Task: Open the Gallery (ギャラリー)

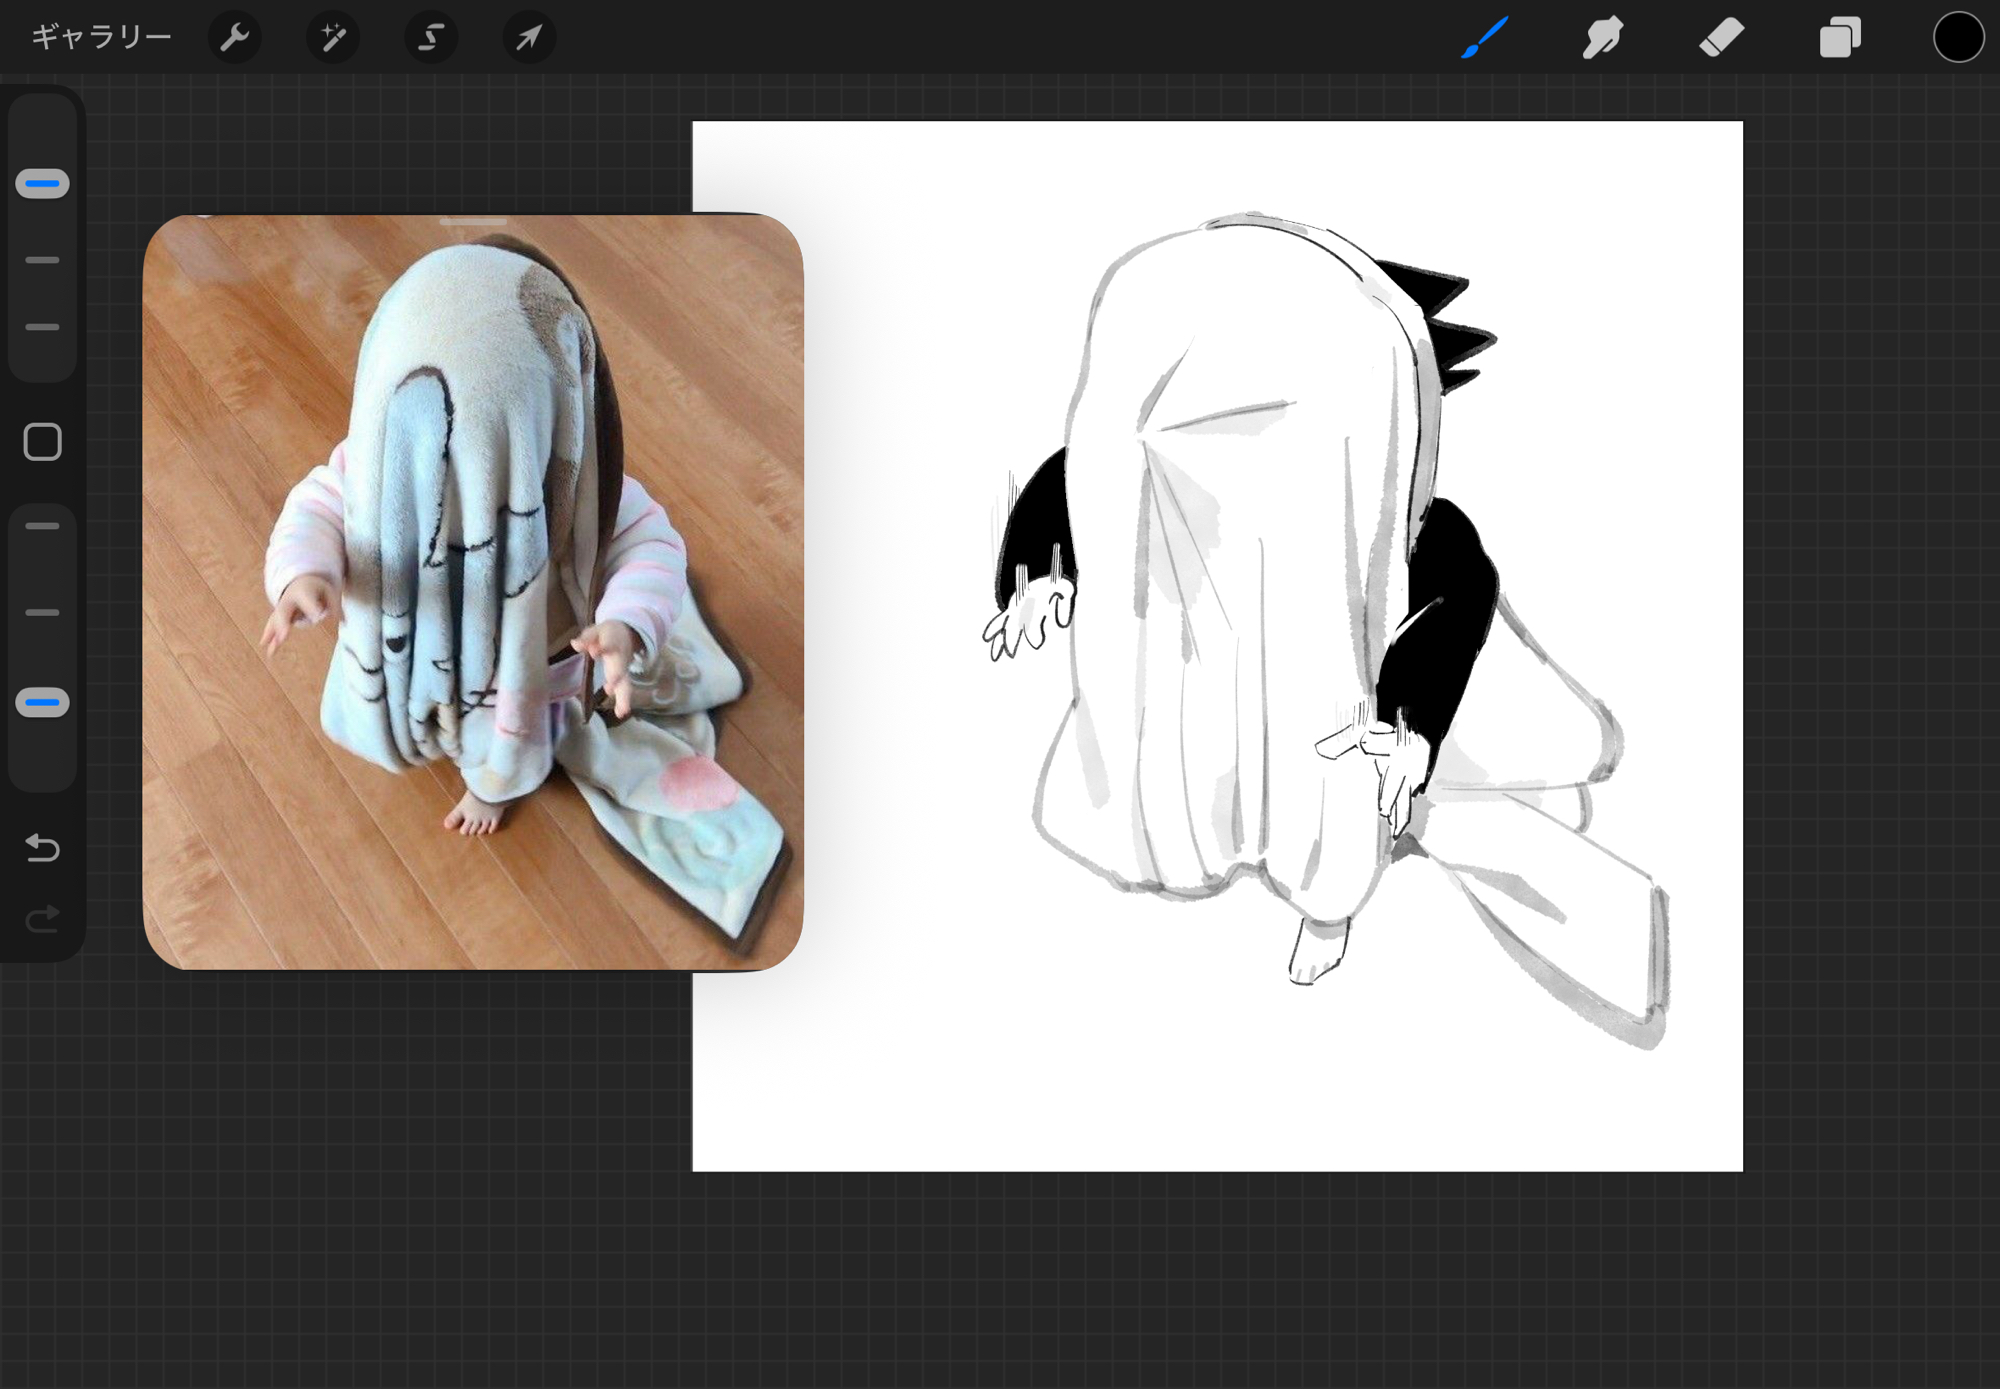Action: [101, 38]
